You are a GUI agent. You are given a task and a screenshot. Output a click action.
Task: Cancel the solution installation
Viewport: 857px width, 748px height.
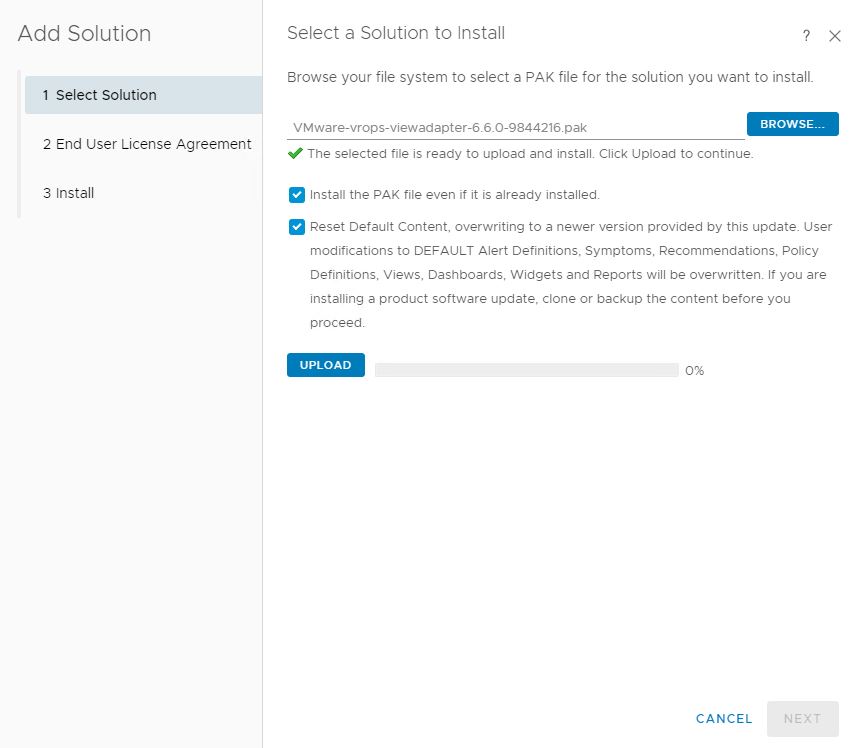click(724, 718)
